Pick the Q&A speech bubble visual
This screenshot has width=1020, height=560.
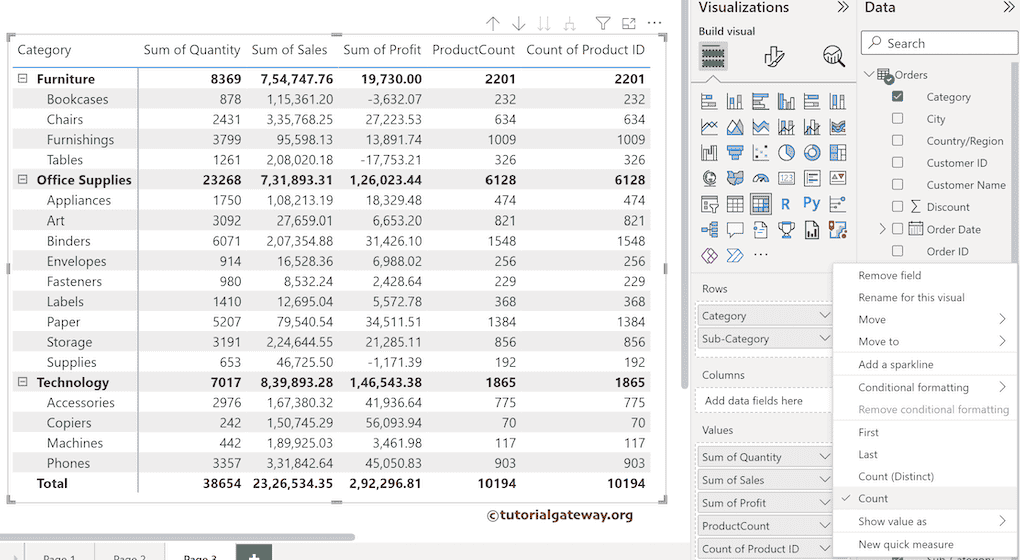coord(734,230)
